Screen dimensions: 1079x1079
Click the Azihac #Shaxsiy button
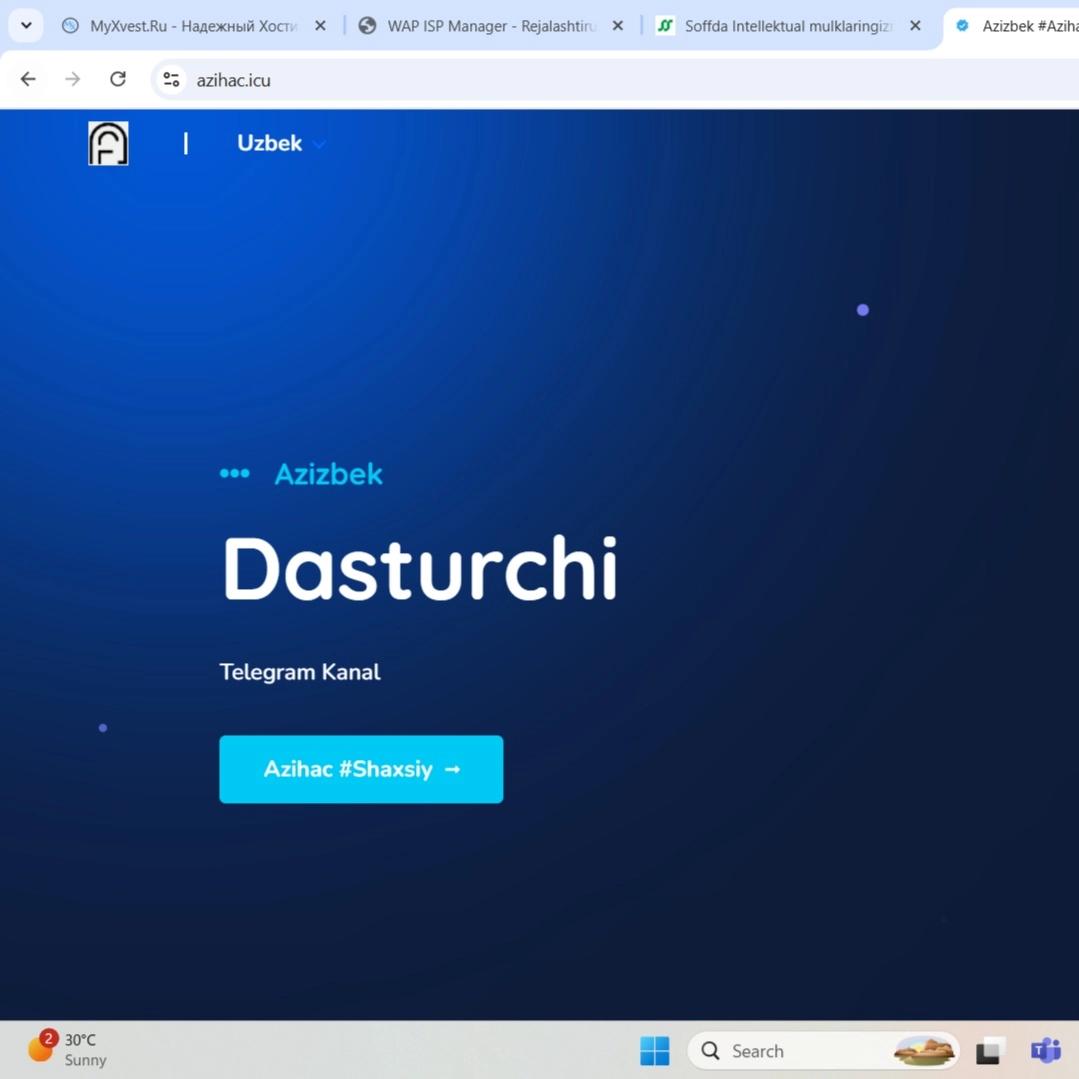[x=361, y=769]
